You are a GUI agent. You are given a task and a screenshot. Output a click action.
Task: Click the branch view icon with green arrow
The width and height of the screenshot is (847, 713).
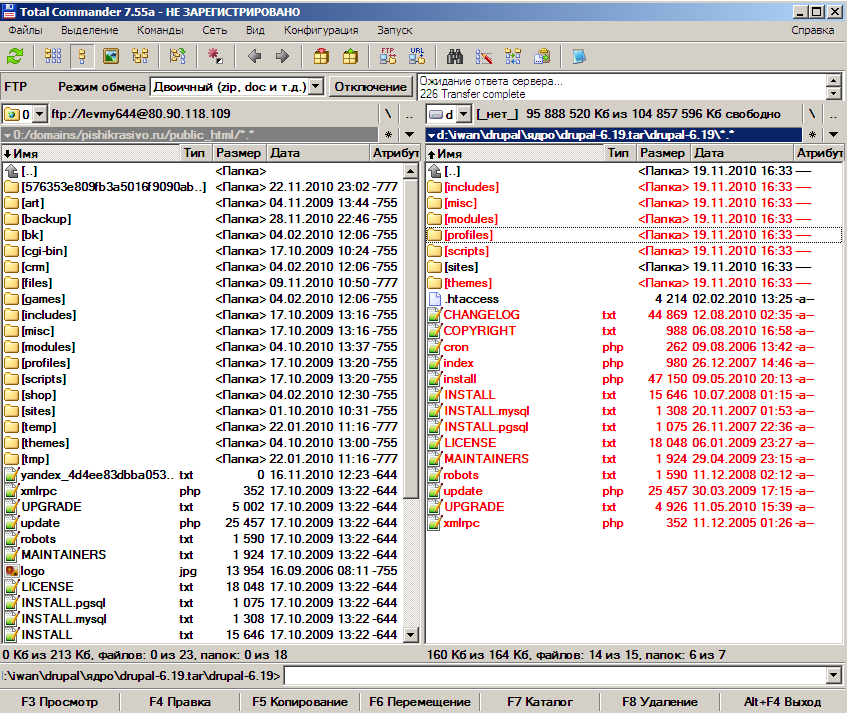click(x=178, y=56)
